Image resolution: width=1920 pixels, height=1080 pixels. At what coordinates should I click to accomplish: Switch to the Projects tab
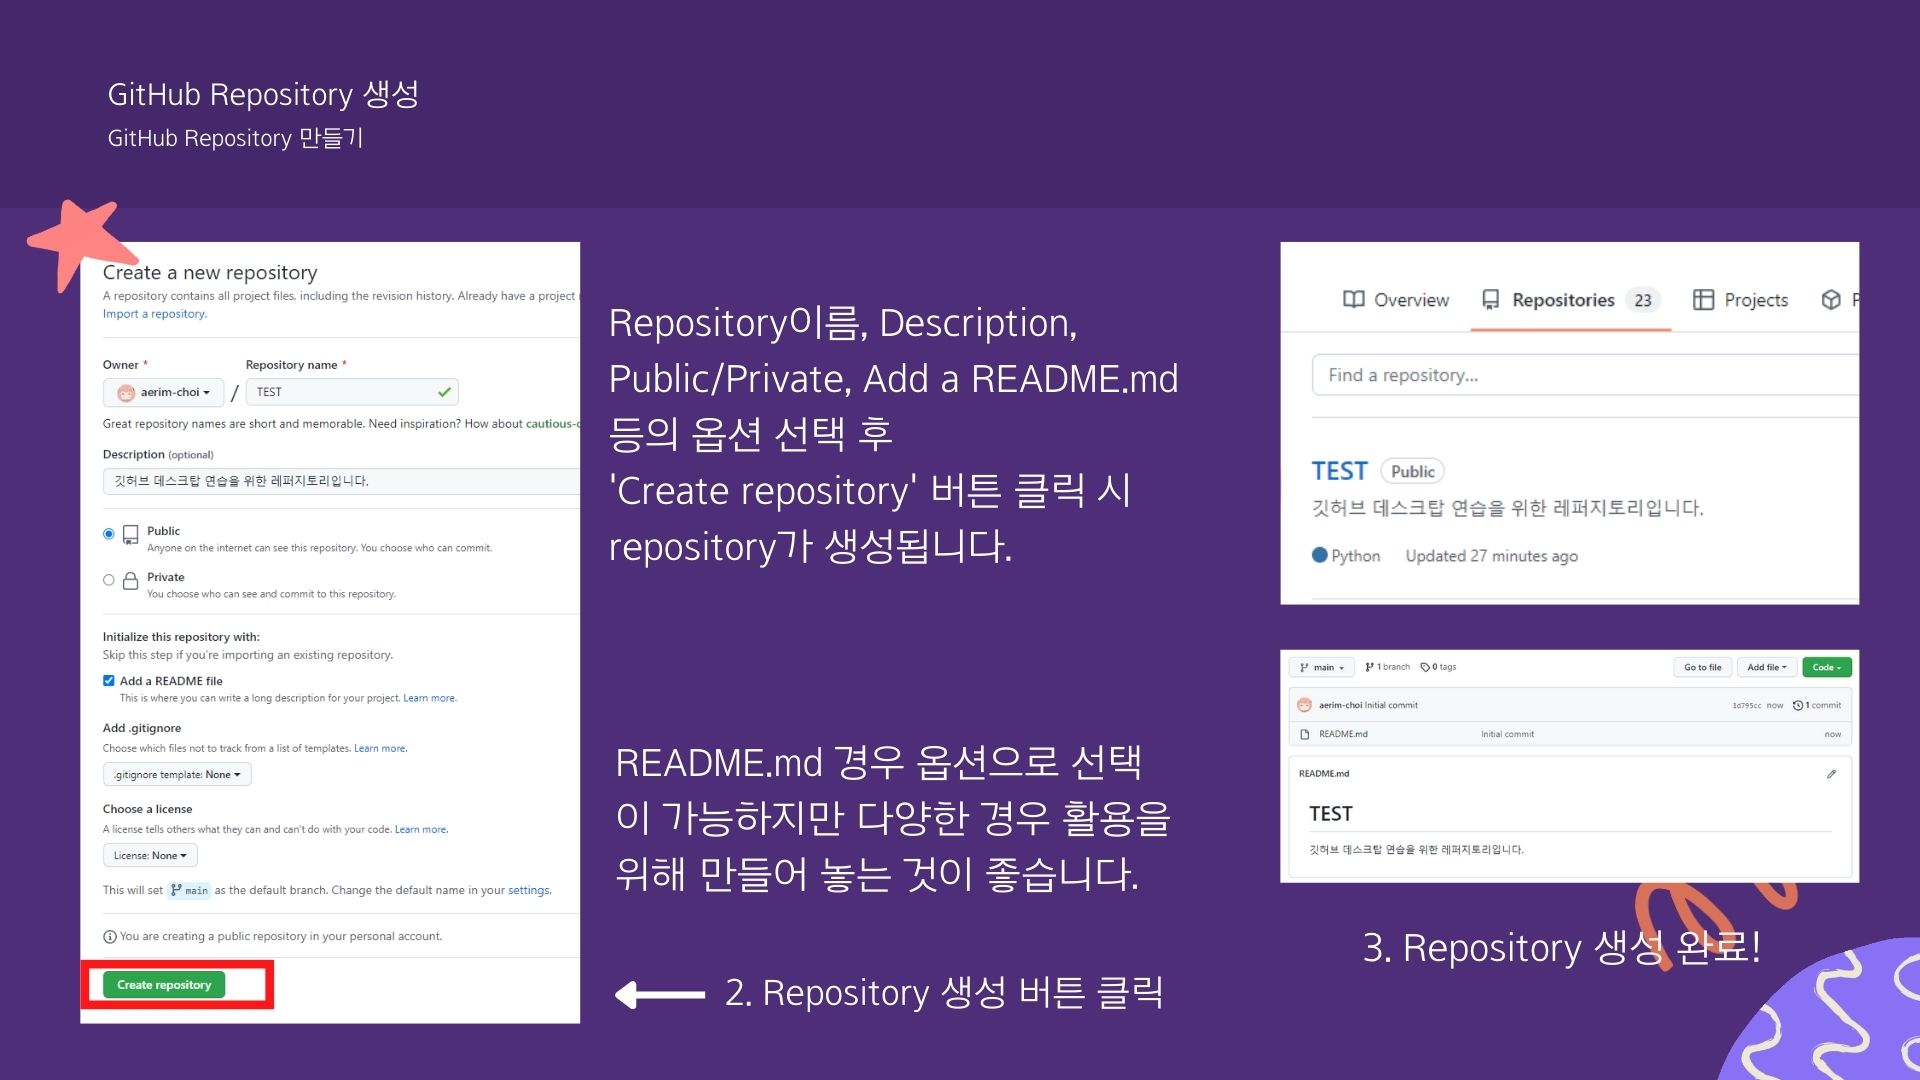tap(1741, 300)
